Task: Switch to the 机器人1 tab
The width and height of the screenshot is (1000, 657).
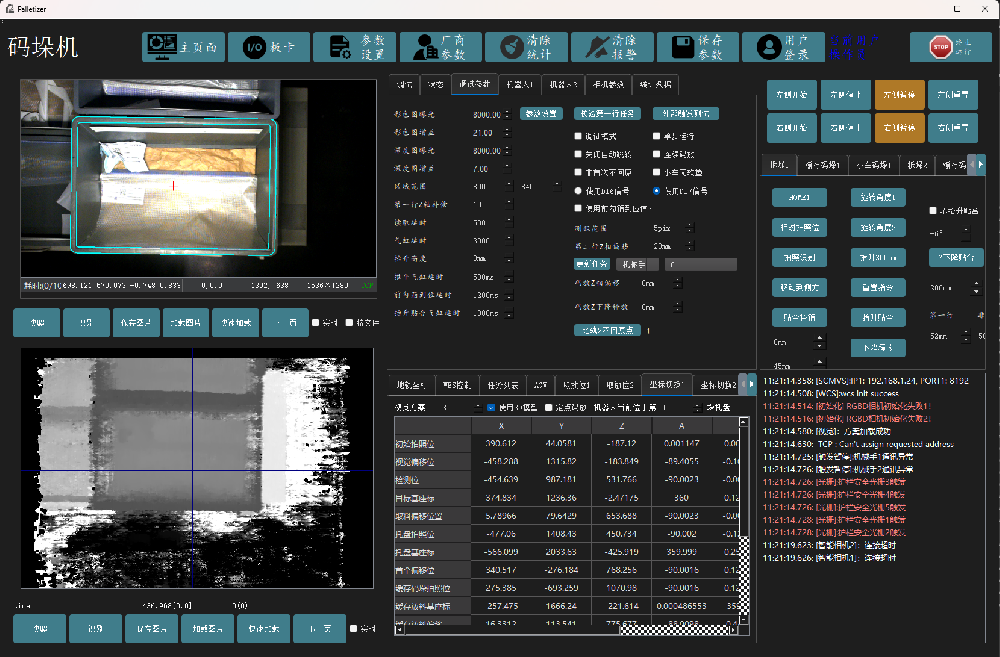Action: click(520, 84)
